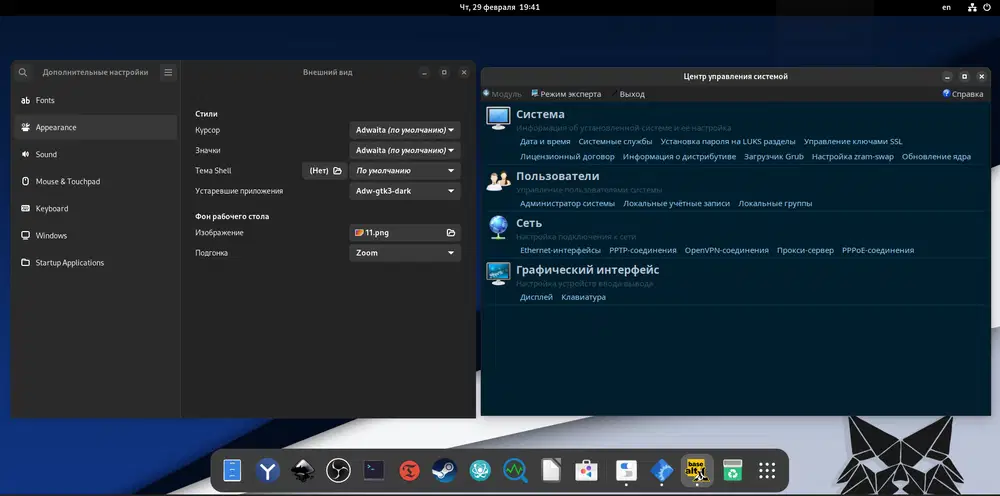Image resolution: width=1000 pixels, height=496 pixels.
Task: Expand the Устаревшие приложения Adw-gtk3-dark dropdown
Action: 405,191
